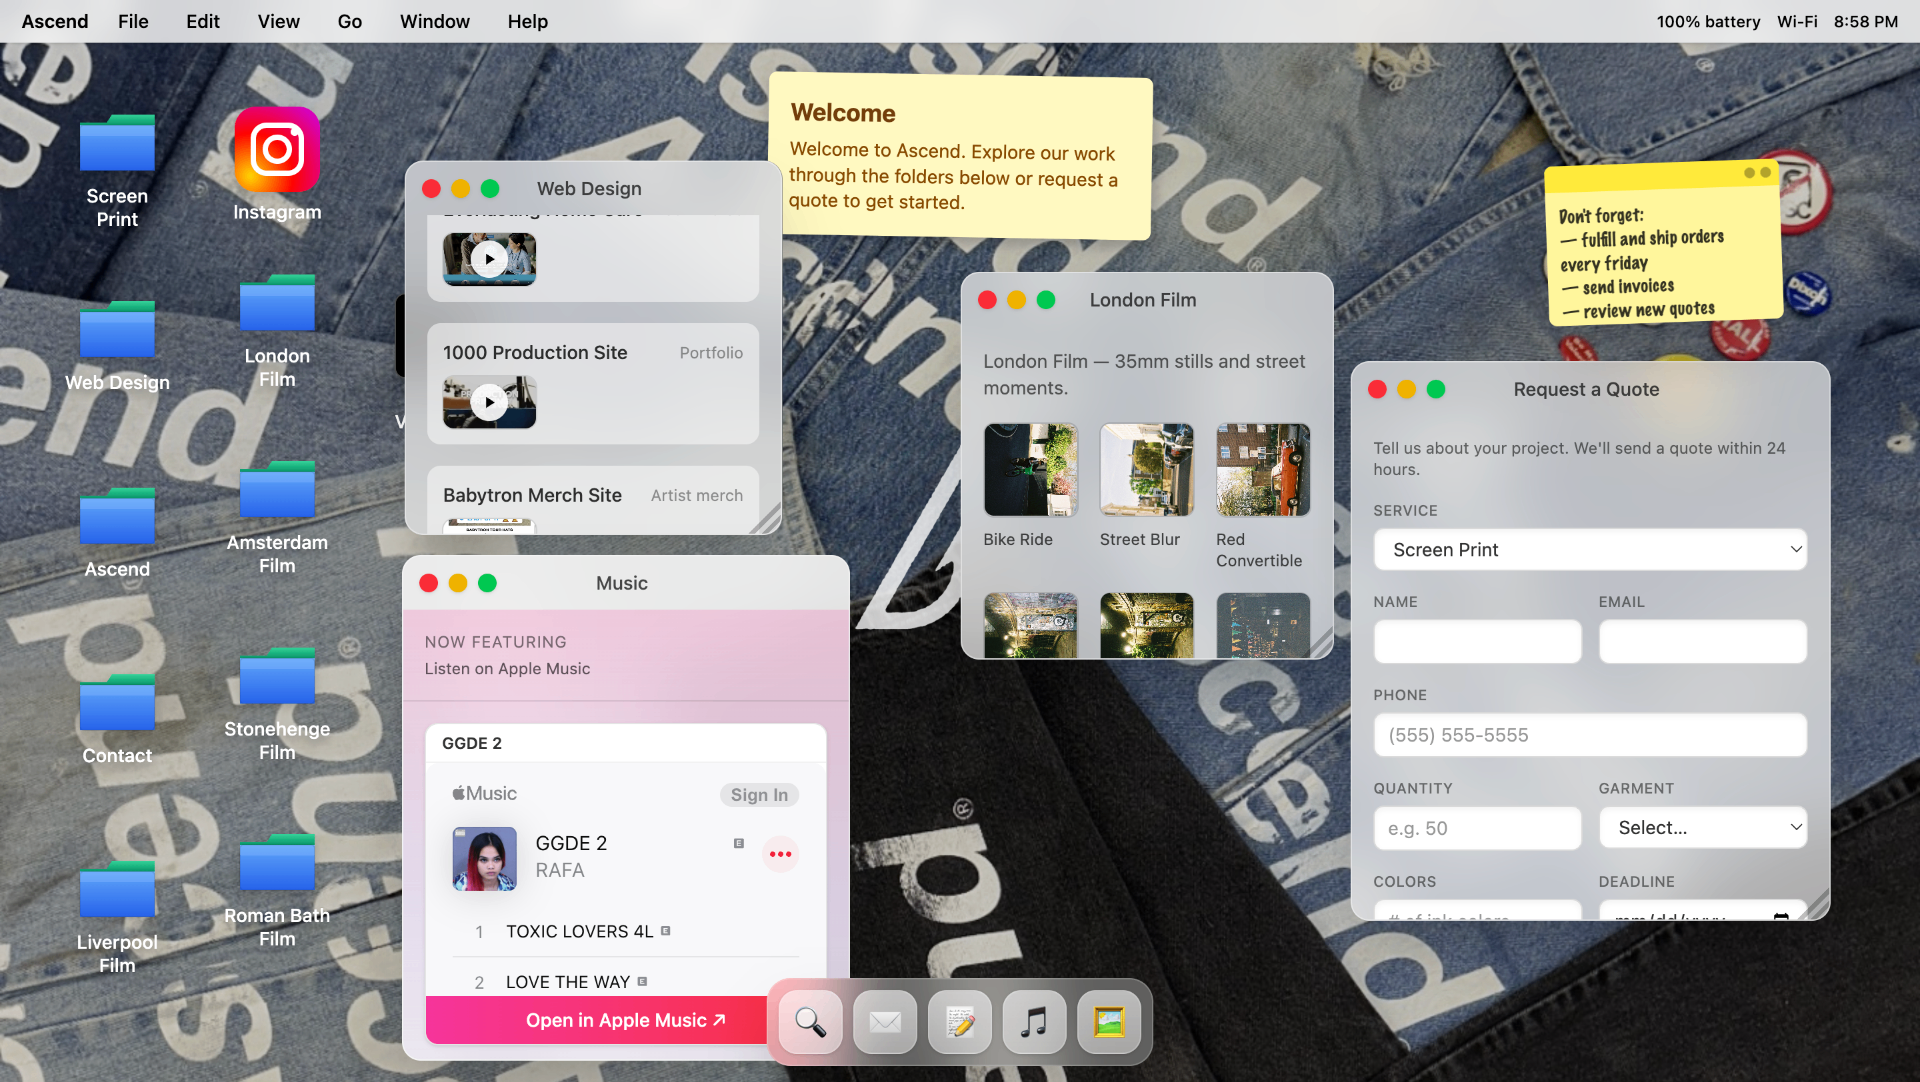The width and height of the screenshot is (1920, 1082).
Task: Launch the Mail envelope dock icon
Action: (885, 1022)
